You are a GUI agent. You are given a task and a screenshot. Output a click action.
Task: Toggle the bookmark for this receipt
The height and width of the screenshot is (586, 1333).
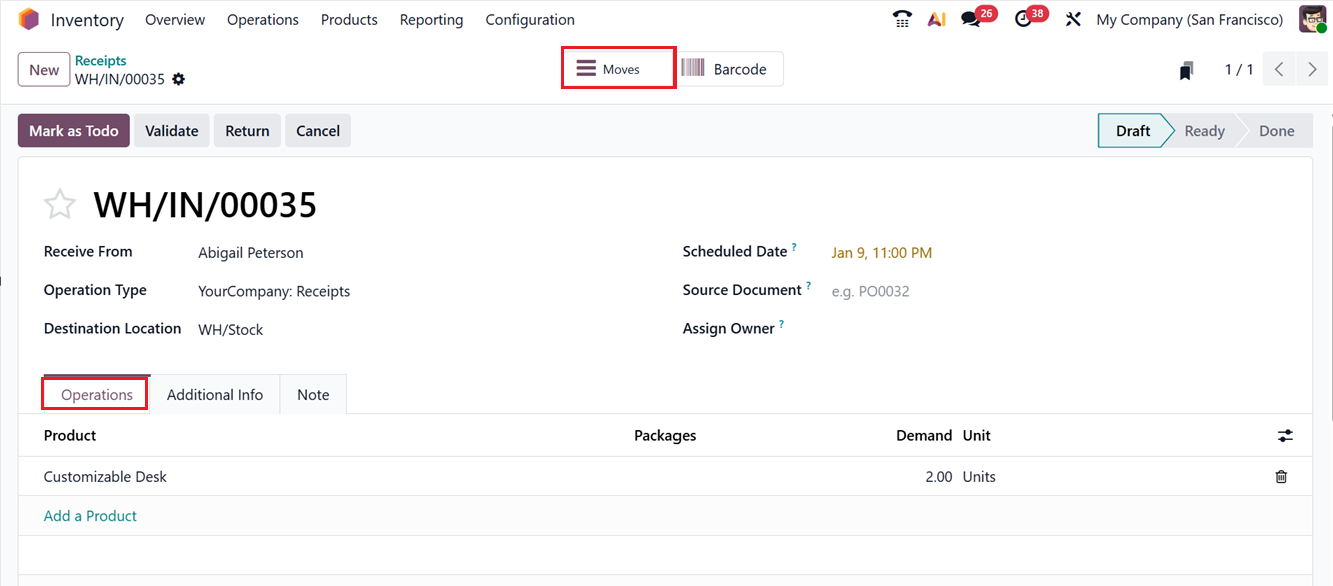(1185, 70)
